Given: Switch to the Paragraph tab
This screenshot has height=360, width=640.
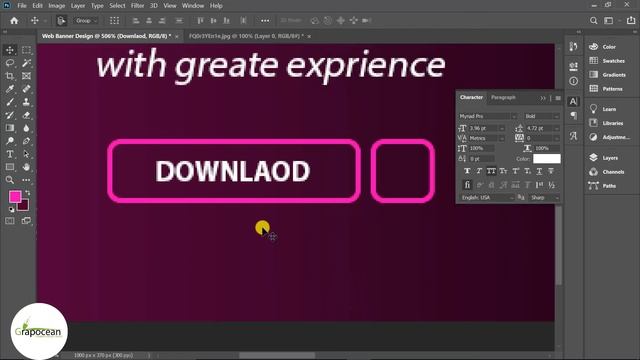Looking at the screenshot, I should (x=503, y=98).
